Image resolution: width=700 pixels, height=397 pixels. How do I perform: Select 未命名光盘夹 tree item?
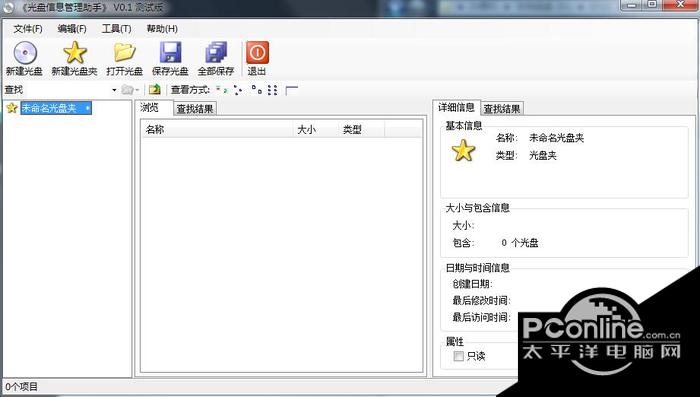coord(56,108)
